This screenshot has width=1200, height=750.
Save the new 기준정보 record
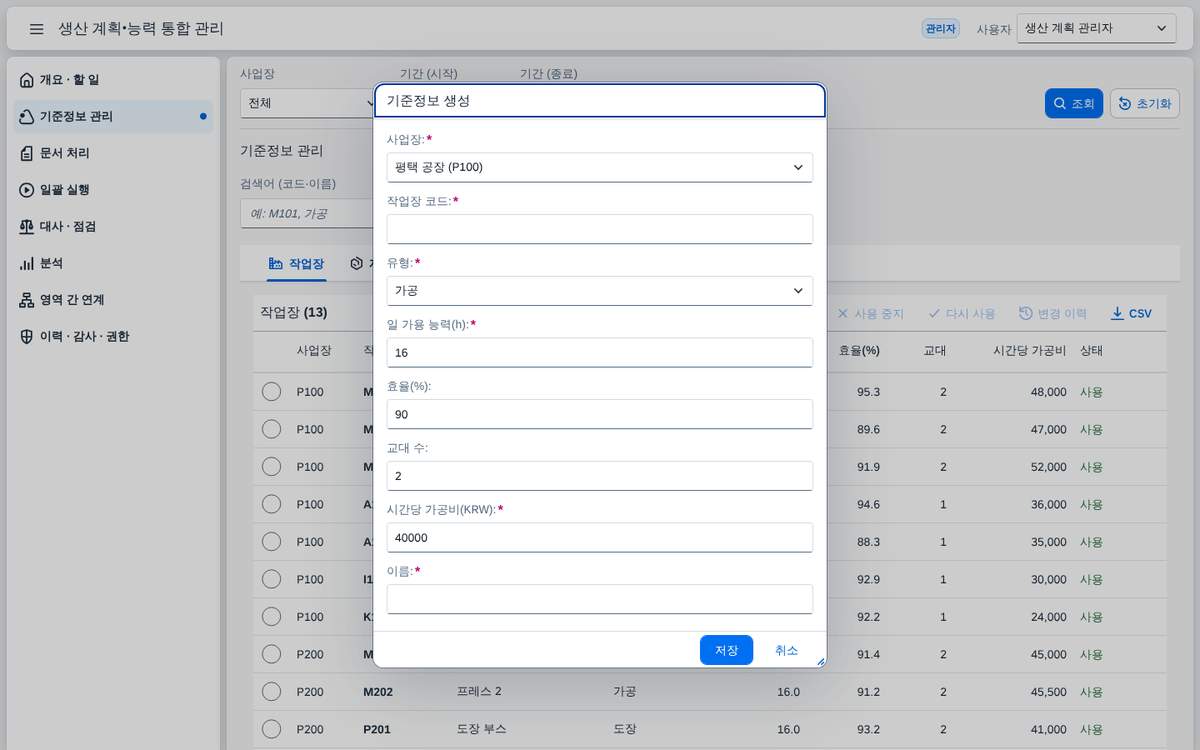pyautogui.click(x=726, y=650)
